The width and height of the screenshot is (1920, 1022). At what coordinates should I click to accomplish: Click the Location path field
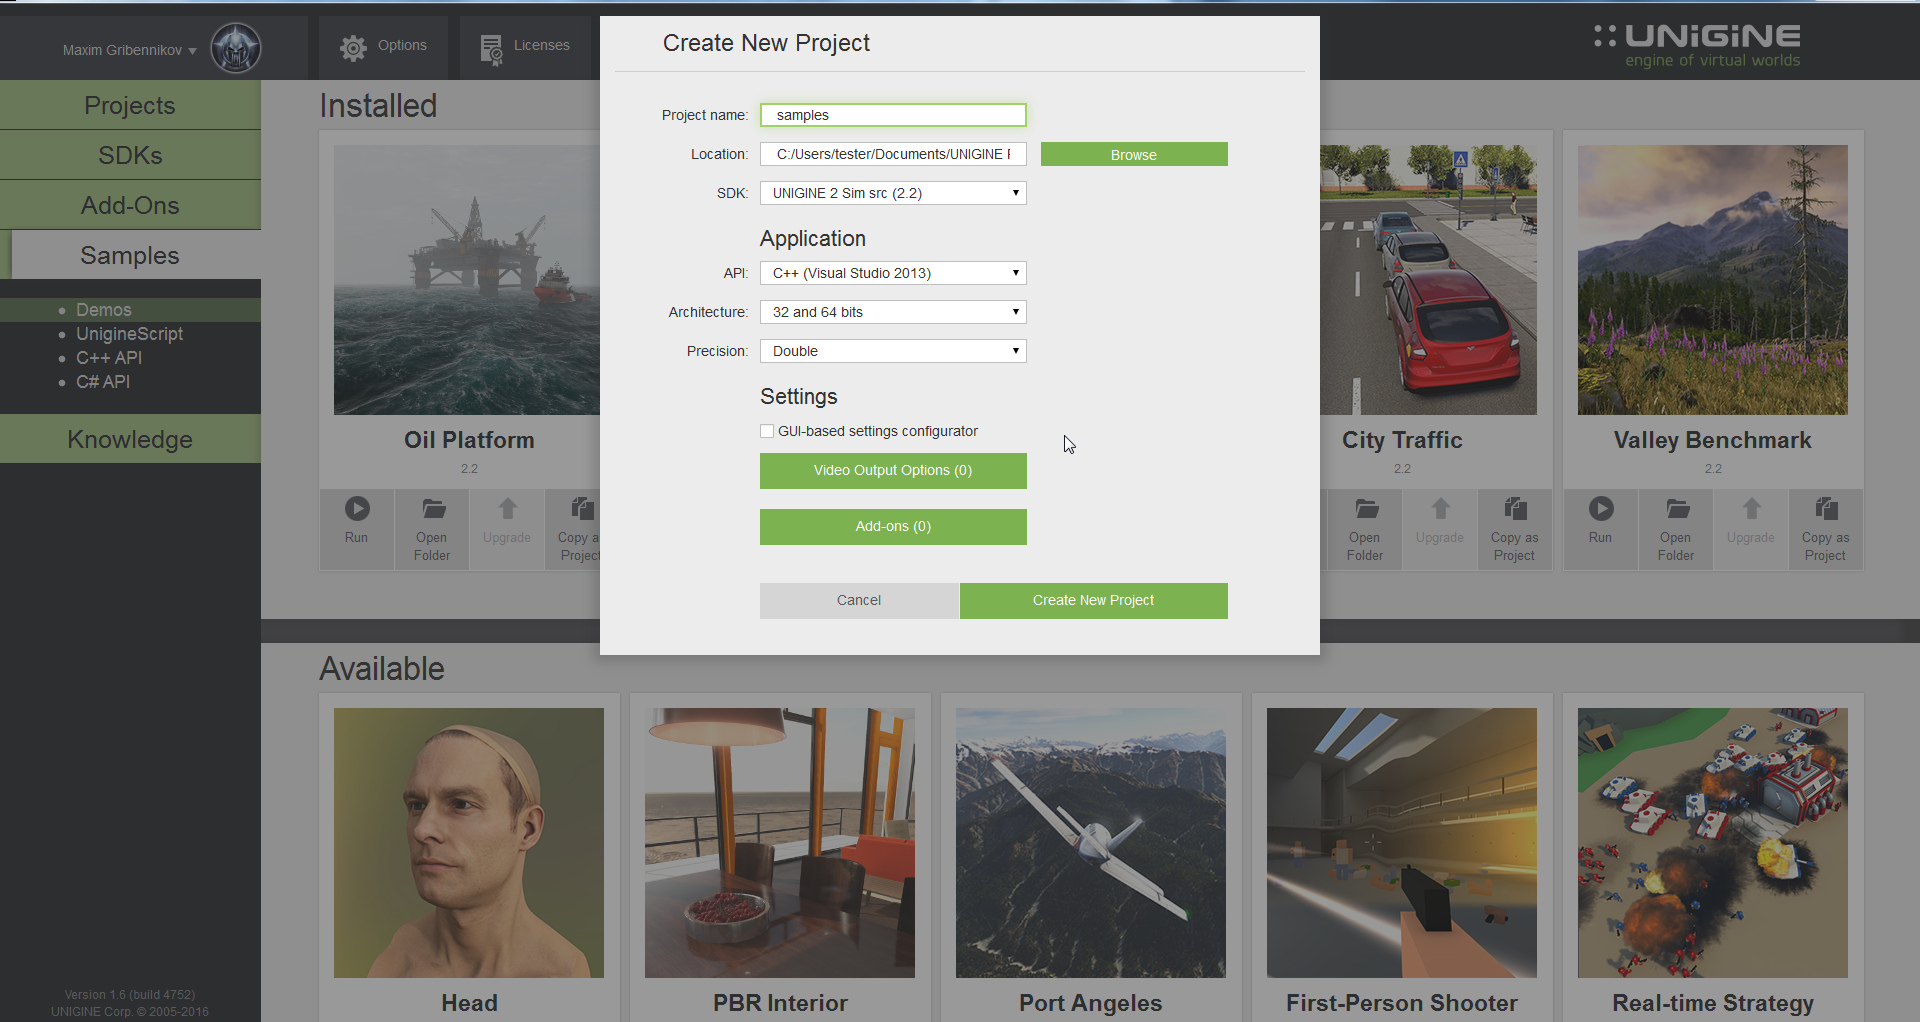pyautogui.click(x=893, y=154)
